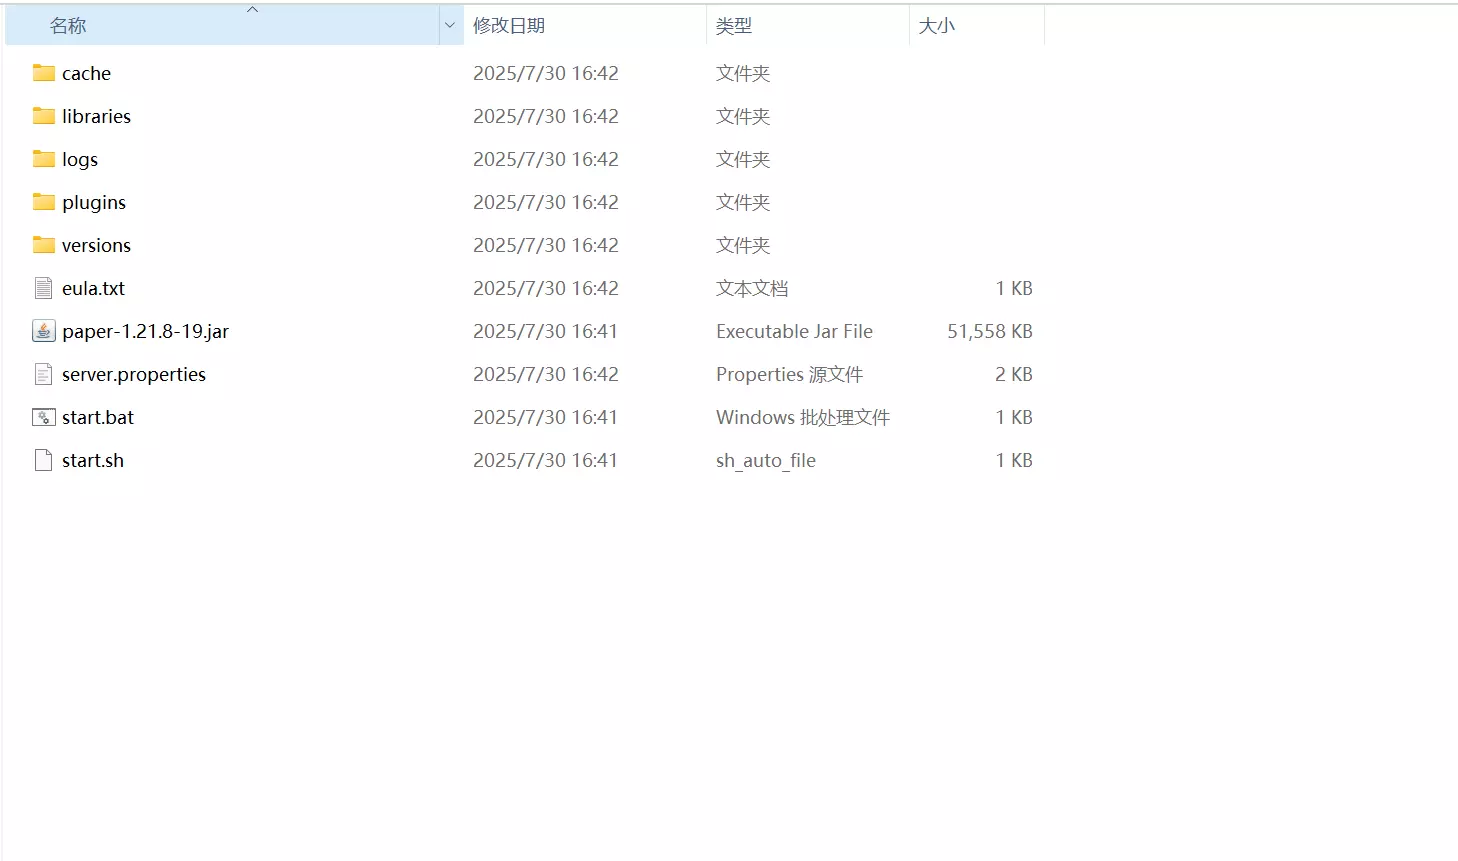Screen dimensions: 1458x861
Task: Select the versions folder name
Action: [x=96, y=245]
